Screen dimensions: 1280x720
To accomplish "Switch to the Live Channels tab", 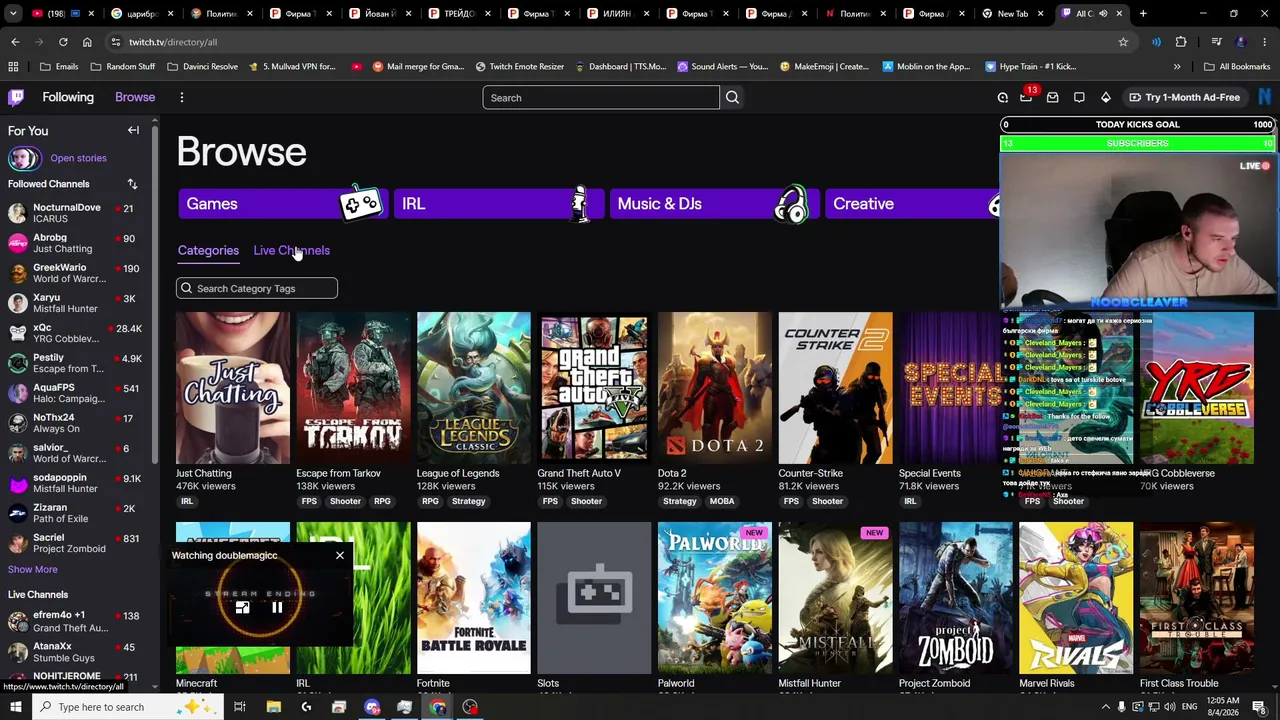I will coord(292,250).
